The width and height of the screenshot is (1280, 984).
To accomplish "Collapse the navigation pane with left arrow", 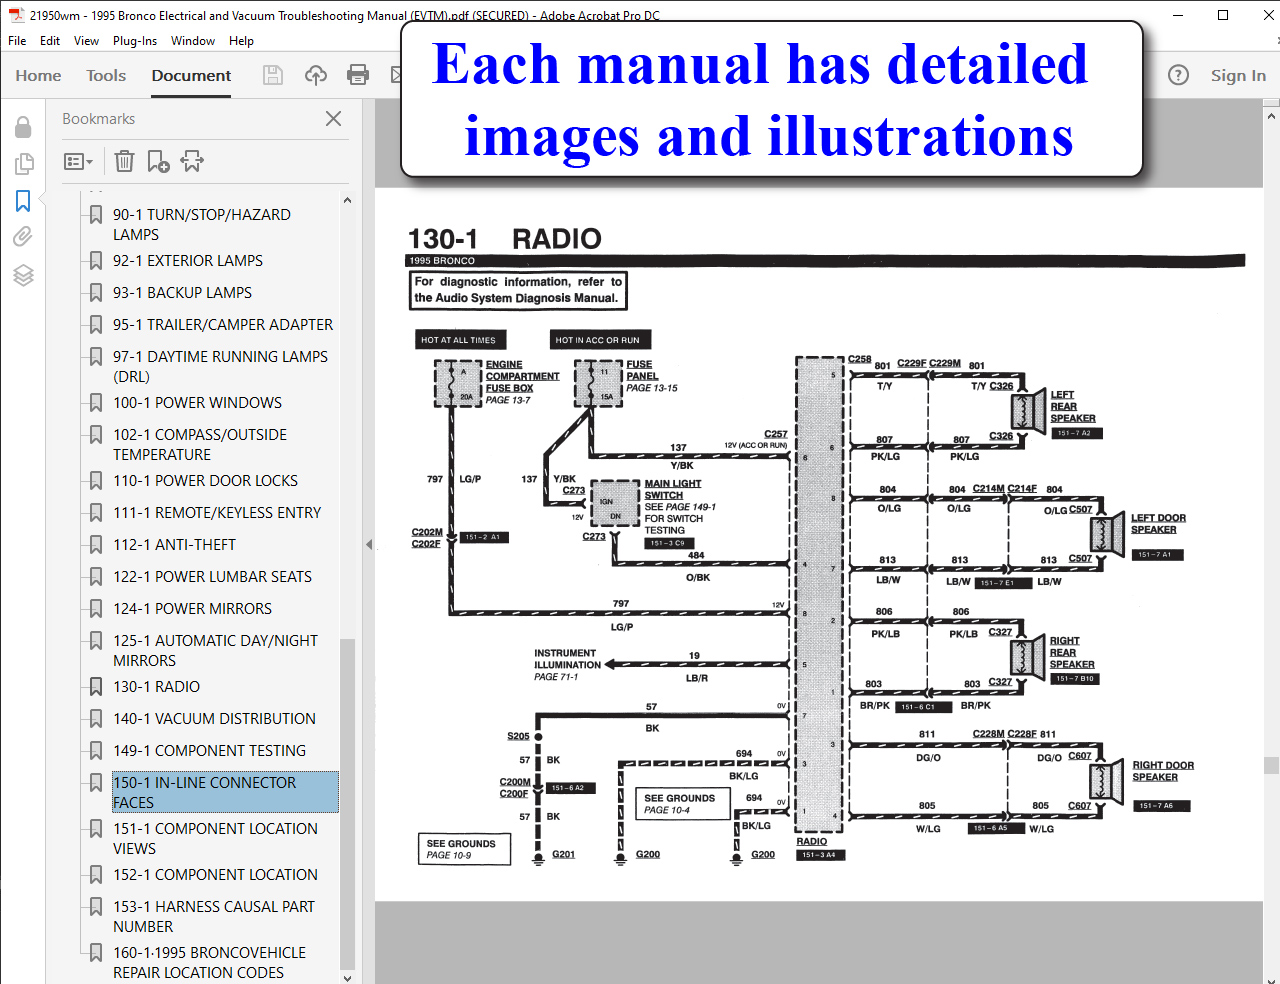I will click(369, 545).
